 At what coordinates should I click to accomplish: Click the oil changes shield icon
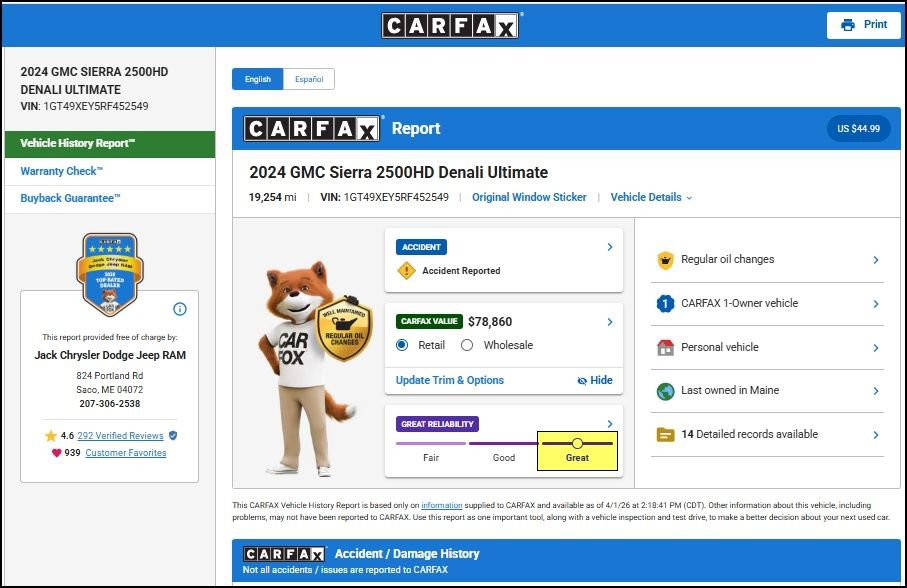click(665, 260)
